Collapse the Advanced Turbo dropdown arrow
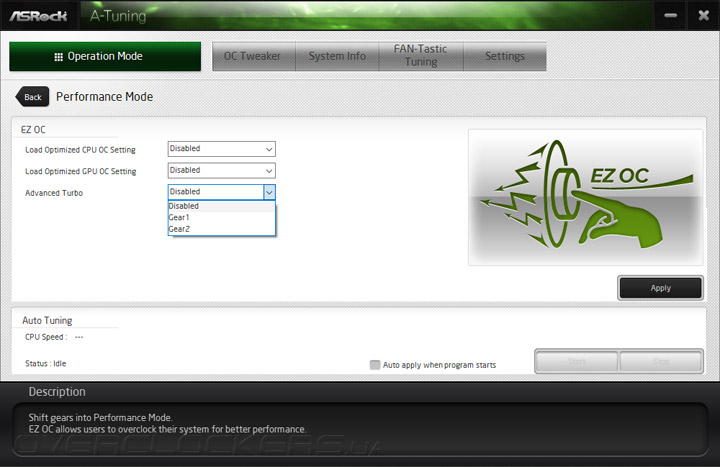Image resolution: width=720 pixels, height=467 pixels. click(x=269, y=192)
